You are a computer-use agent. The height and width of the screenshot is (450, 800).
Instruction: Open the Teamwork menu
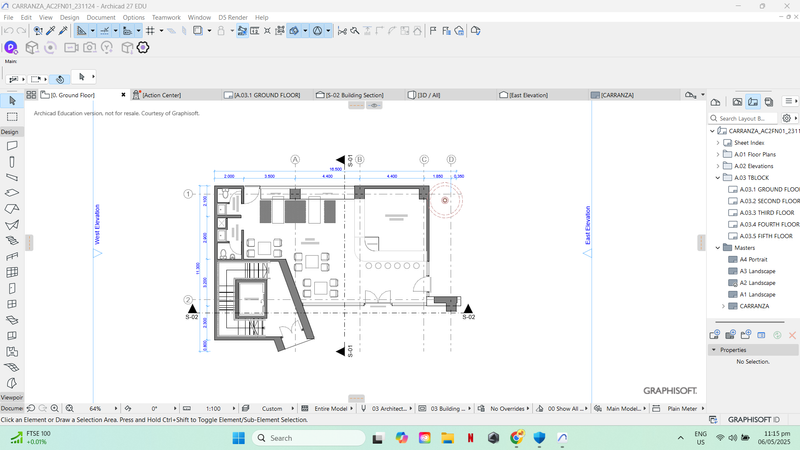[x=166, y=17]
